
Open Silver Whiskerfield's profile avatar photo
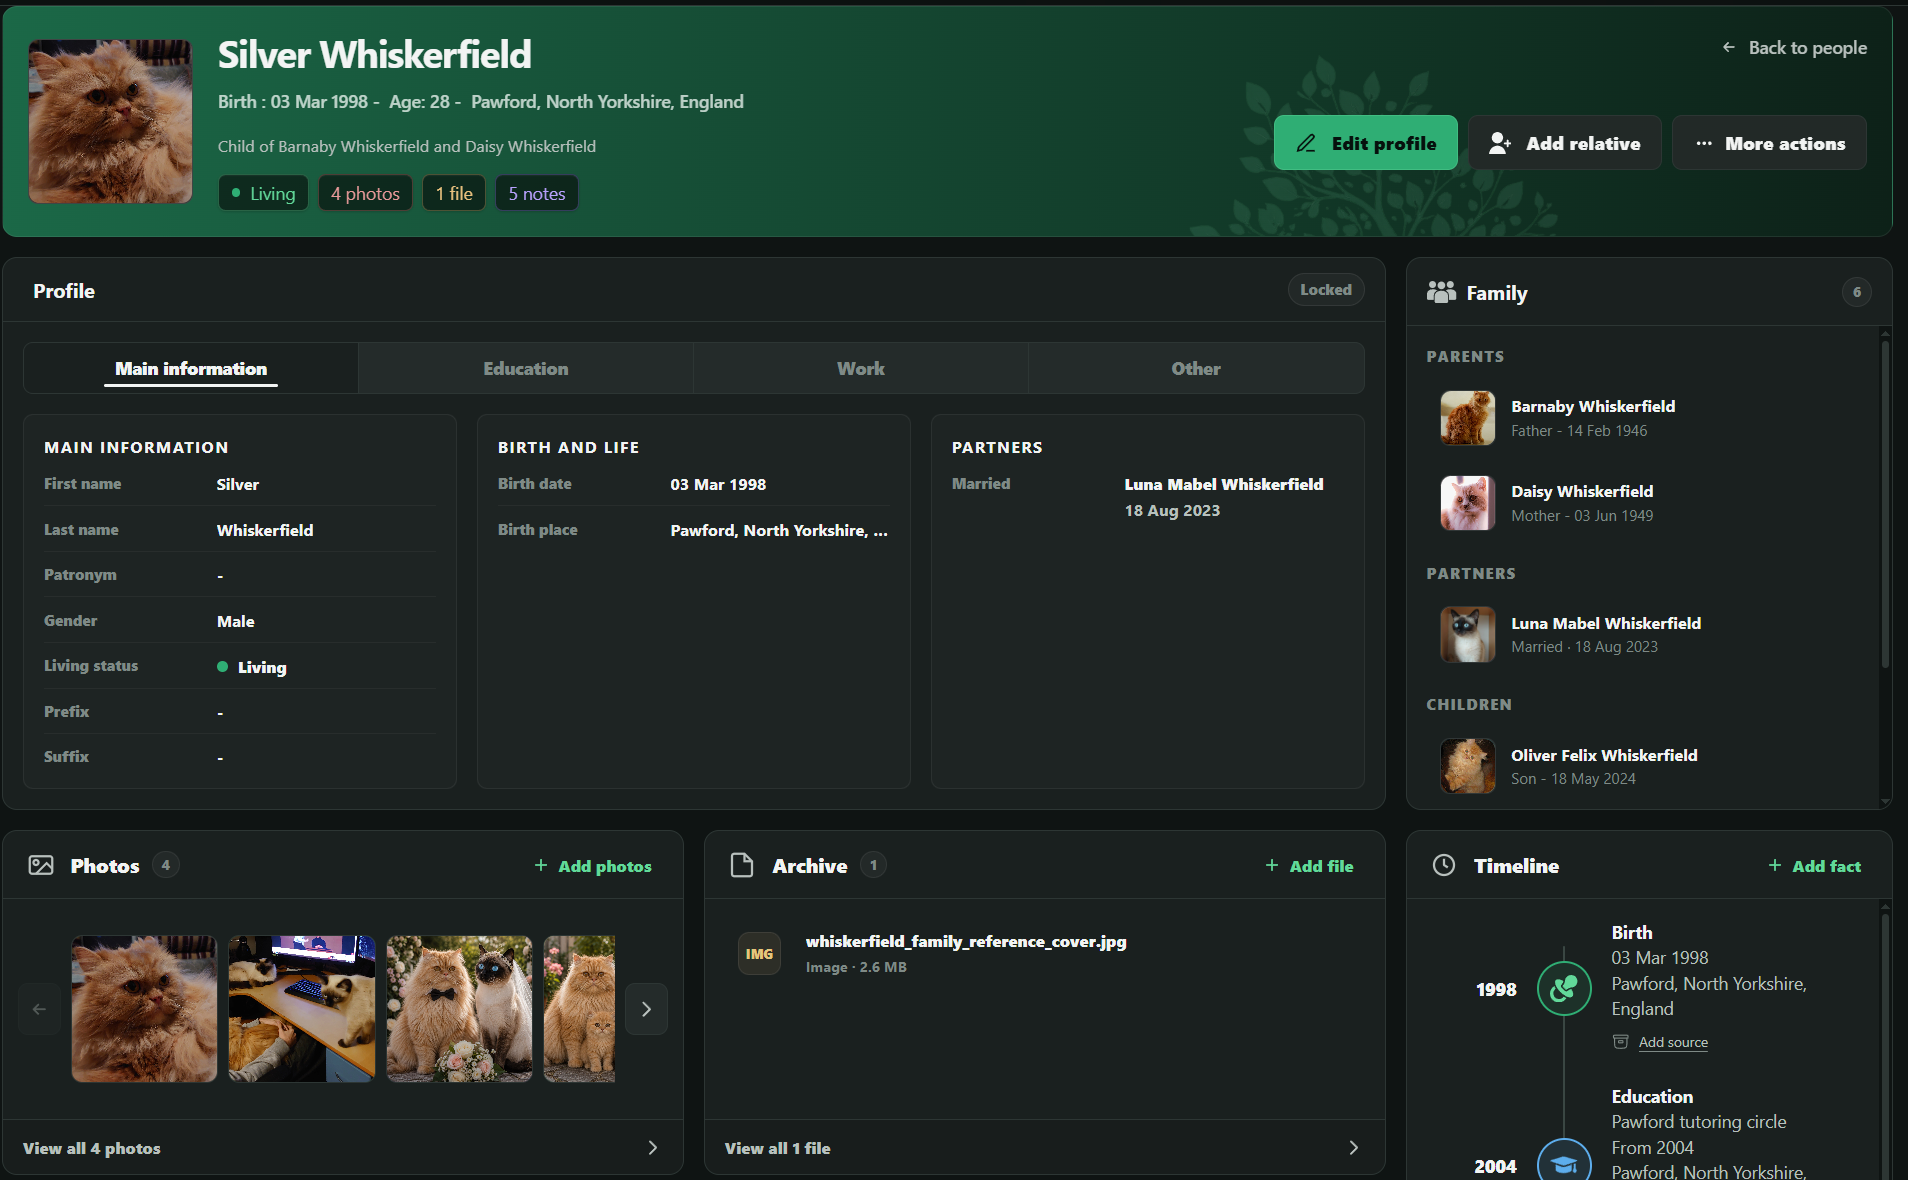point(110,122)
